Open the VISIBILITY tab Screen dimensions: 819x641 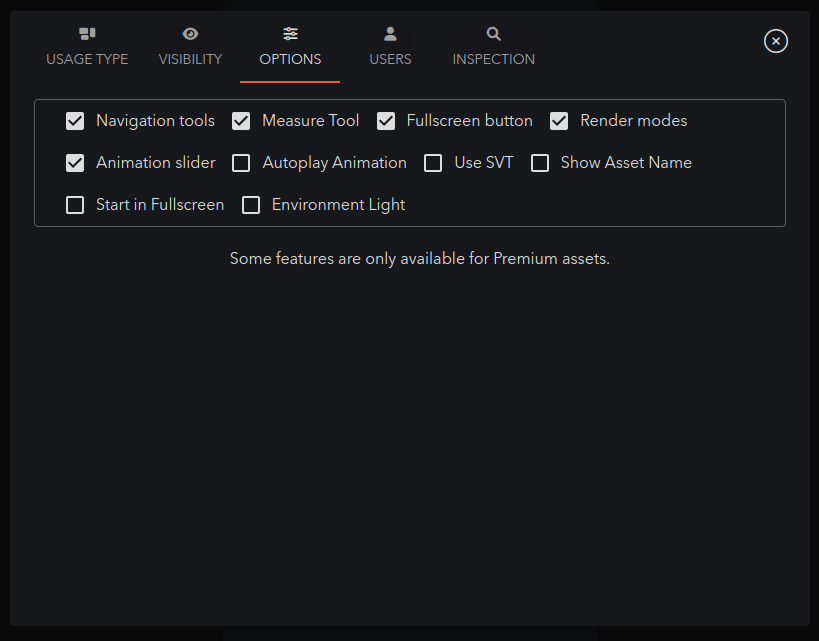coord(190,59)
